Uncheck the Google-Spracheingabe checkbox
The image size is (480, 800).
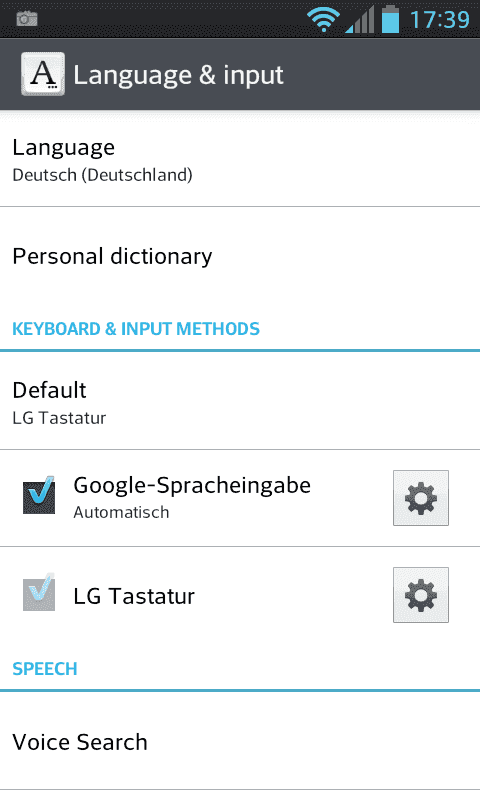[39, 495]
